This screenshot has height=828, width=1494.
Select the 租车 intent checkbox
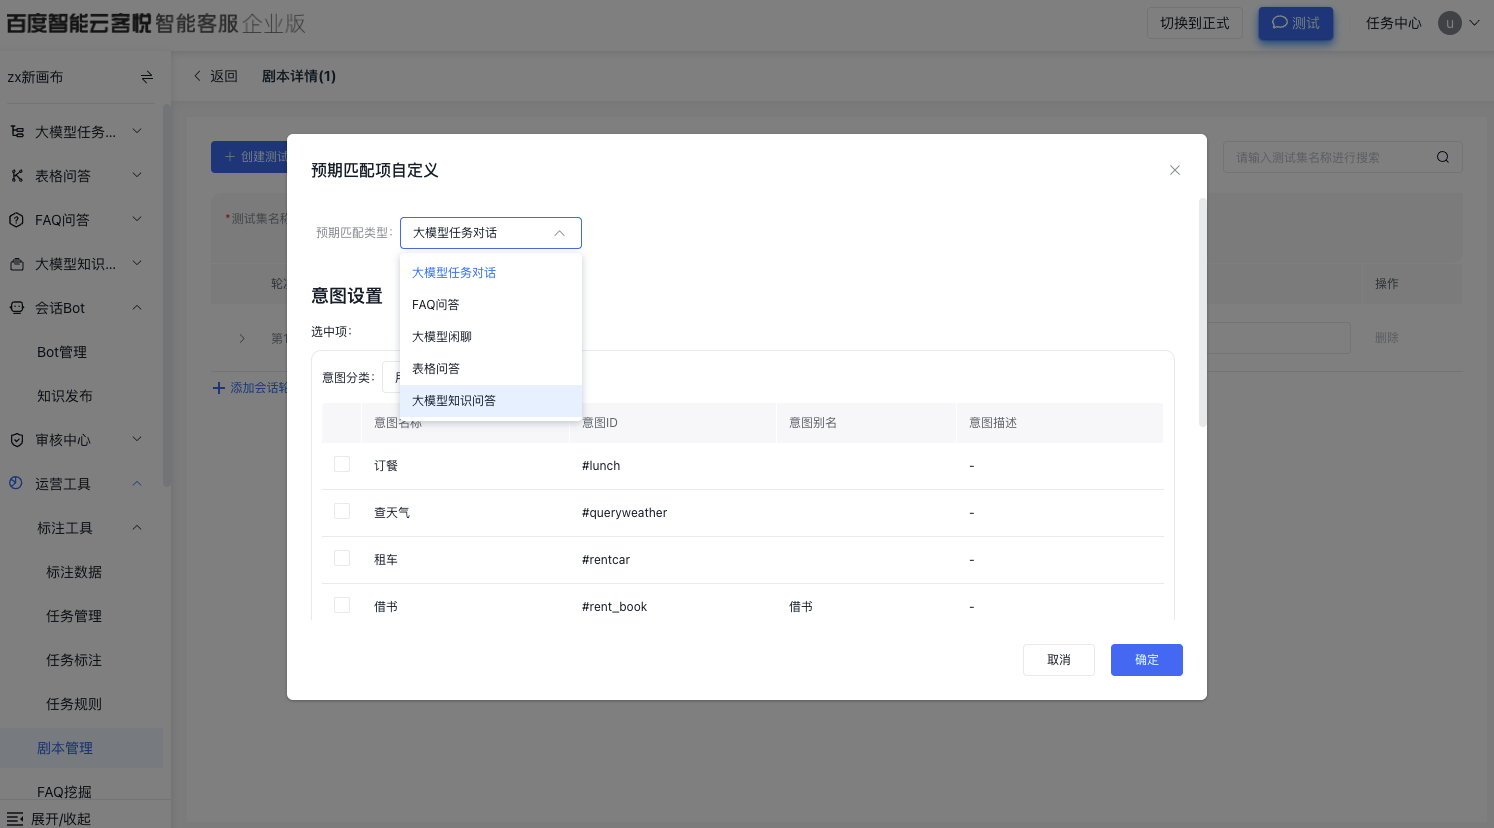(342, 558)
